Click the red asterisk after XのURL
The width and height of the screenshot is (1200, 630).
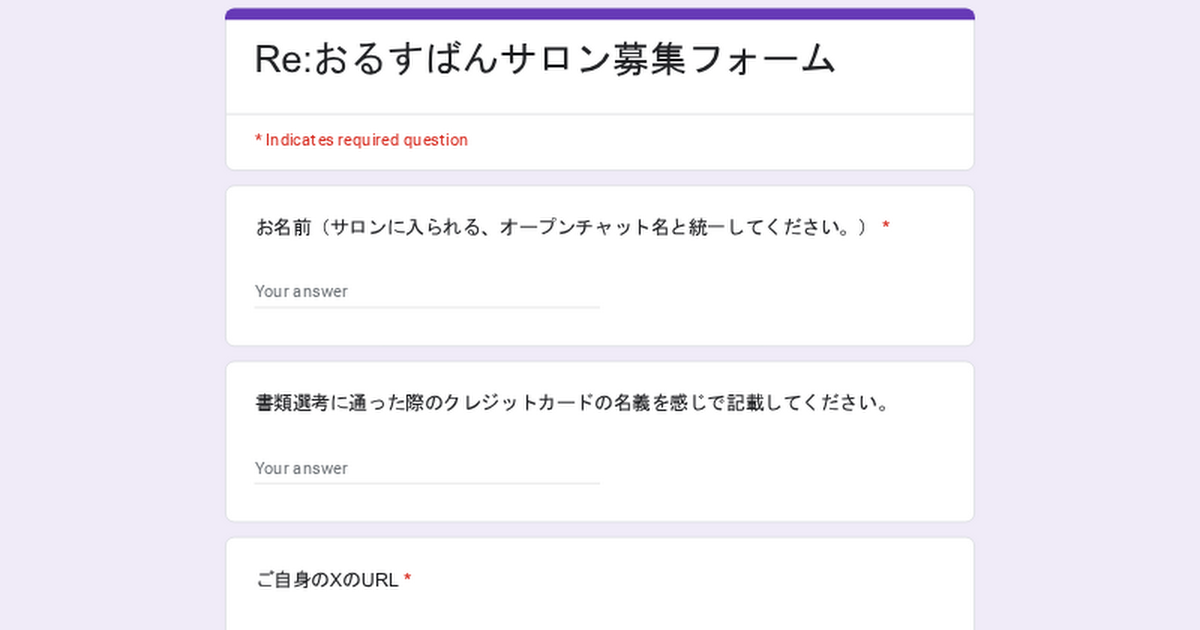pos(408,580)
